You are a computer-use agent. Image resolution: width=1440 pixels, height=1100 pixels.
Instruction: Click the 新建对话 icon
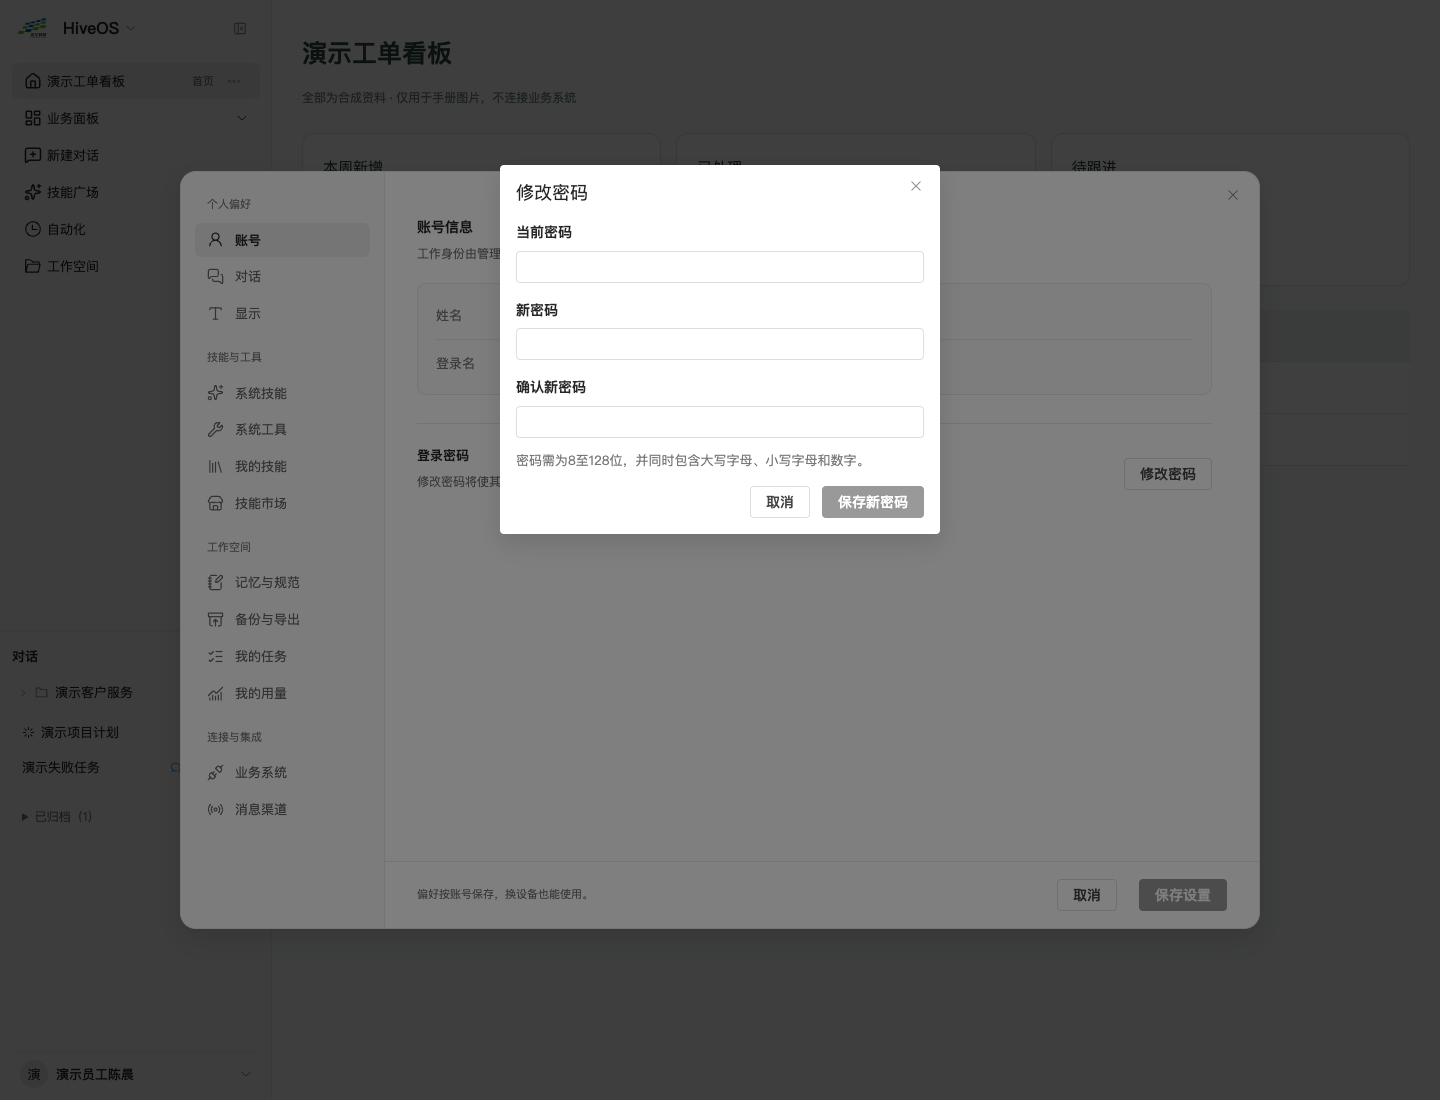33,155
